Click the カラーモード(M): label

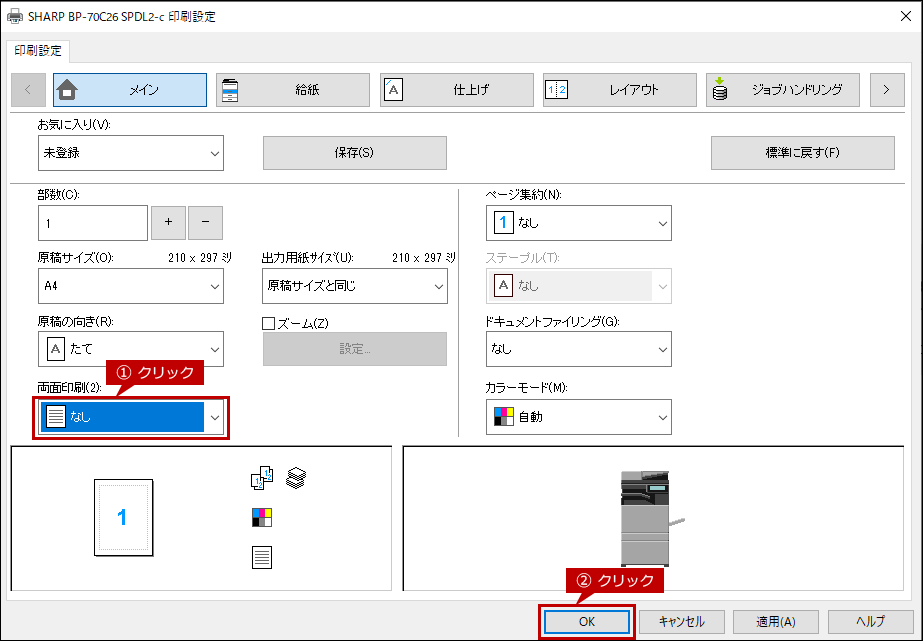526,387
